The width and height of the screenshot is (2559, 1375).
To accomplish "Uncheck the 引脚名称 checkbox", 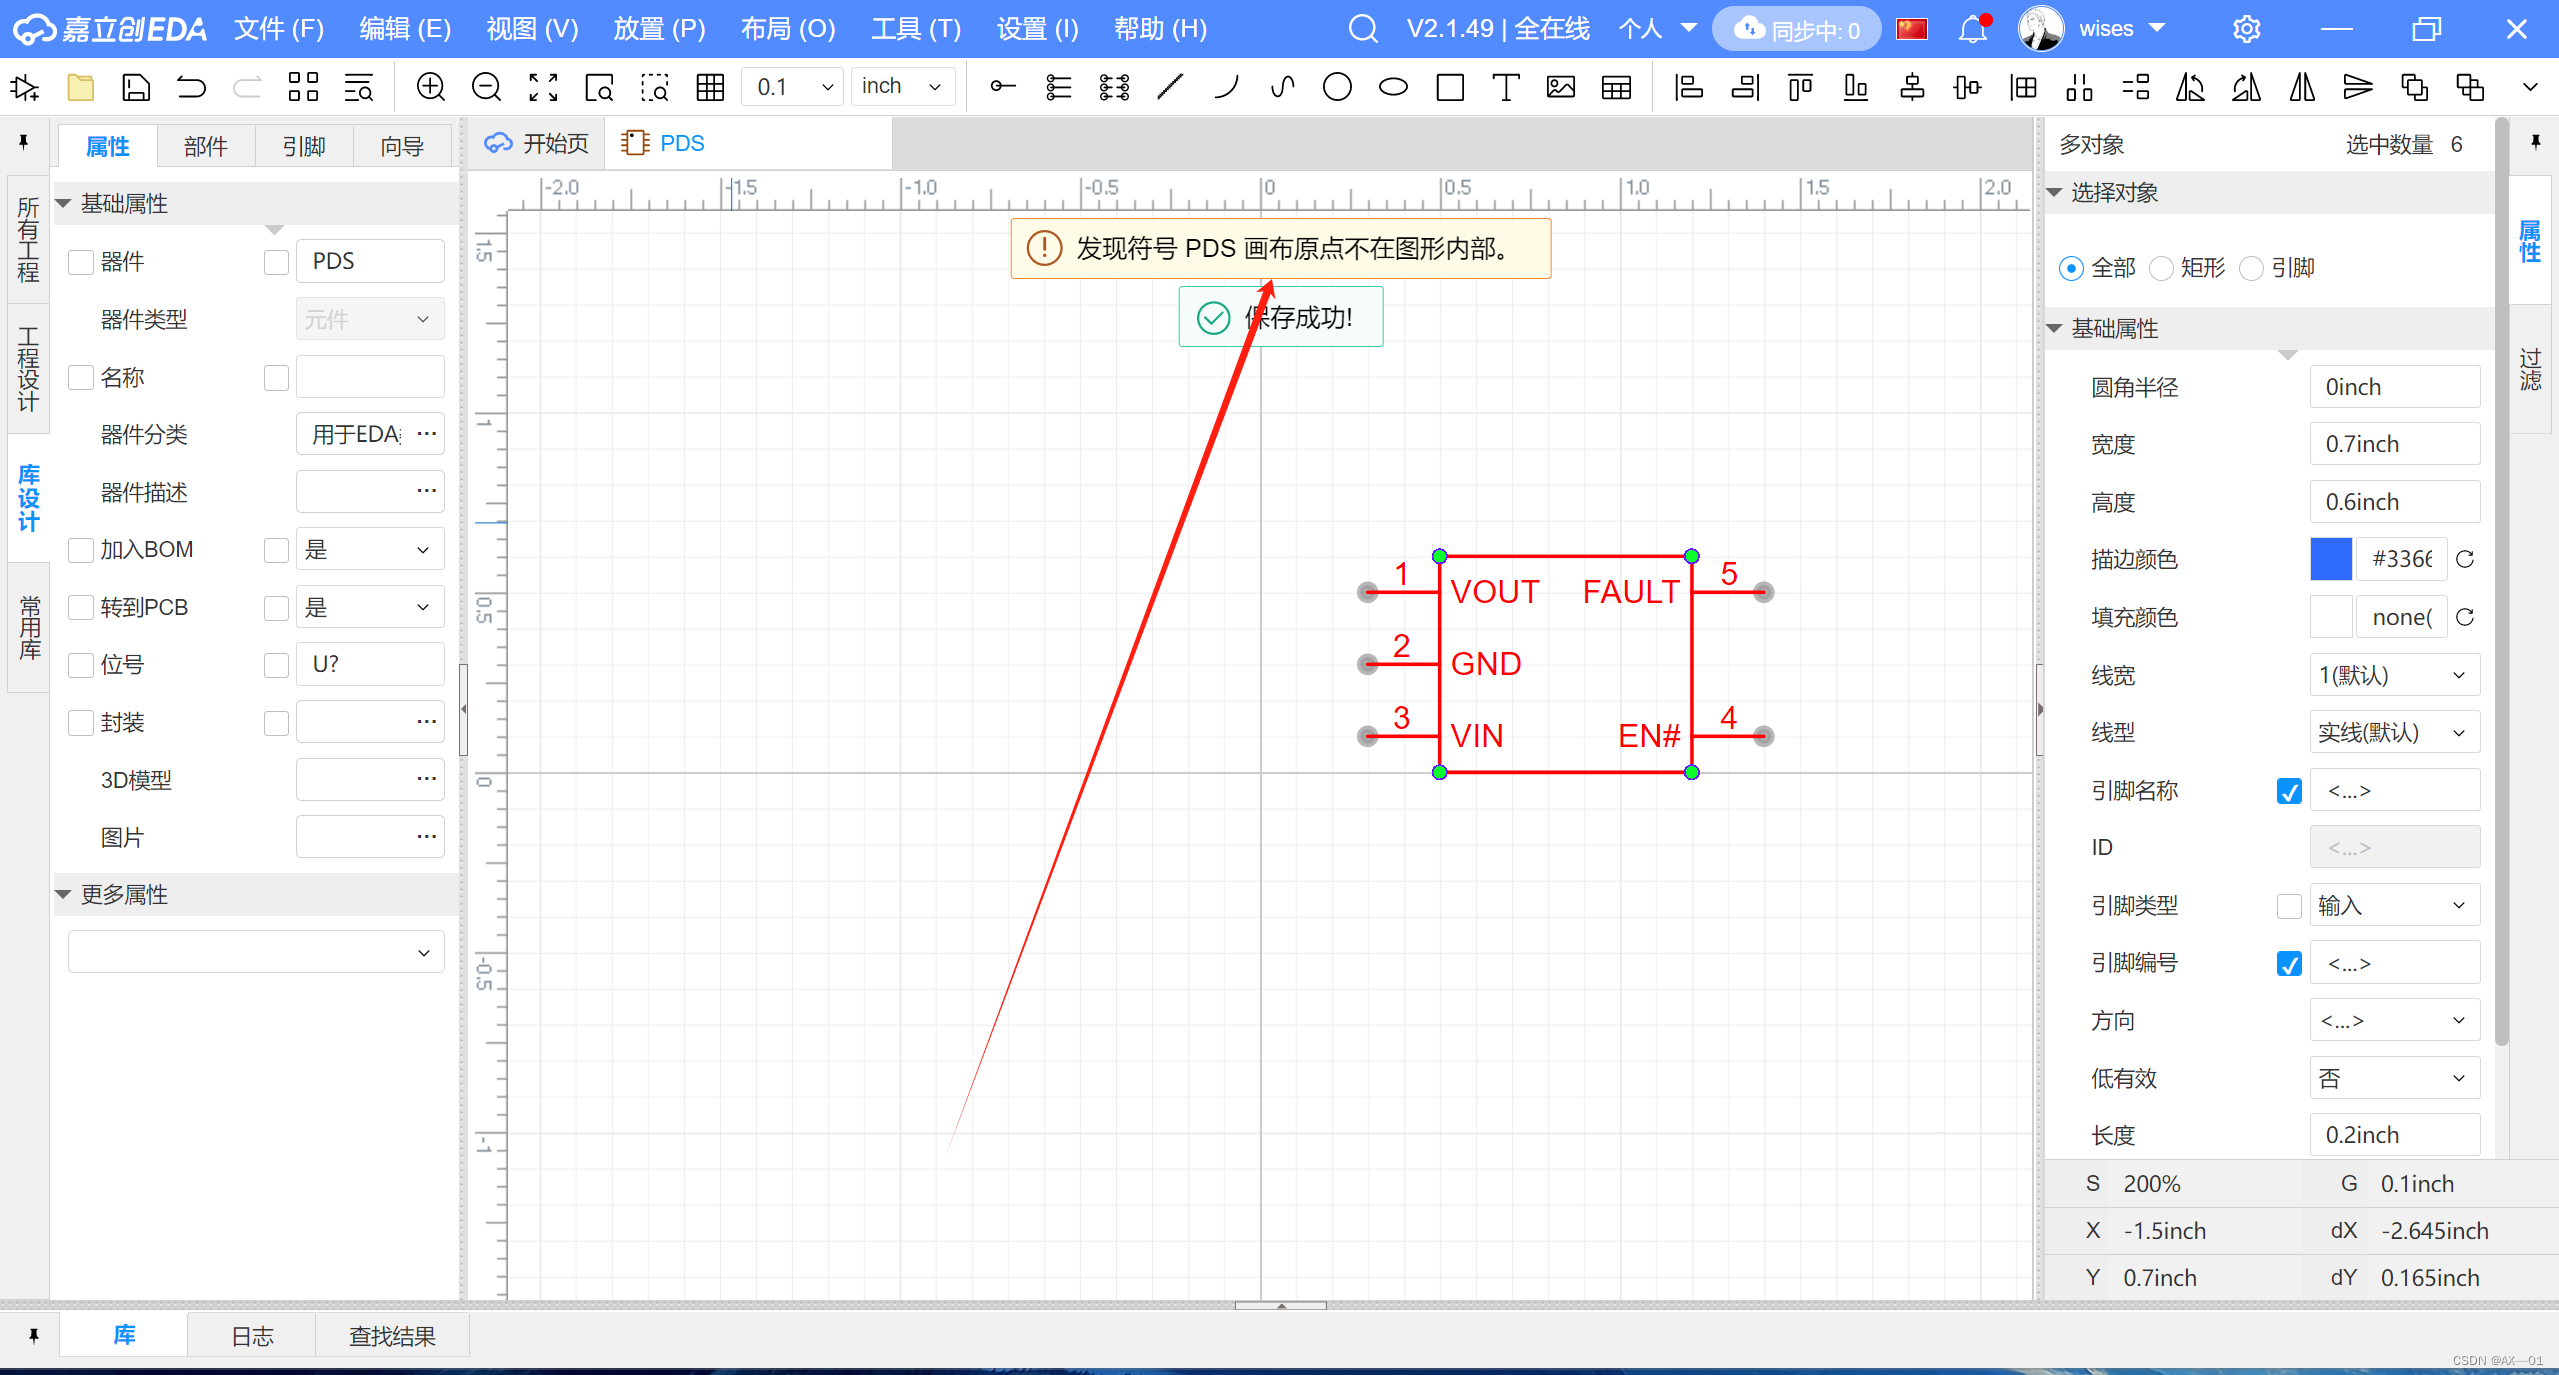I will [2288, 791].
